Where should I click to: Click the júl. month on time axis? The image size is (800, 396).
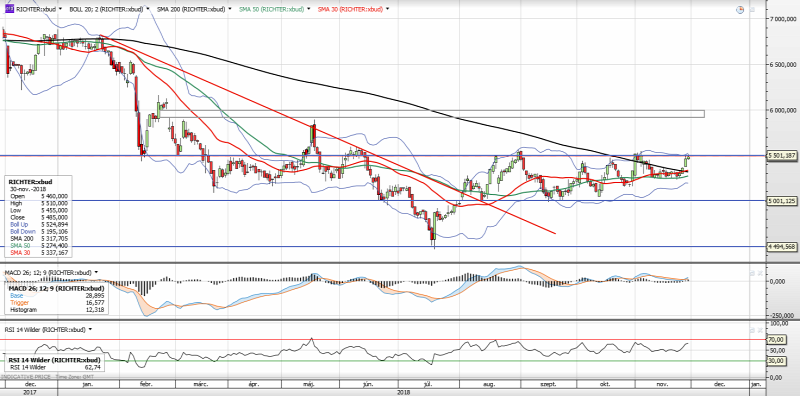click(428, 383)
